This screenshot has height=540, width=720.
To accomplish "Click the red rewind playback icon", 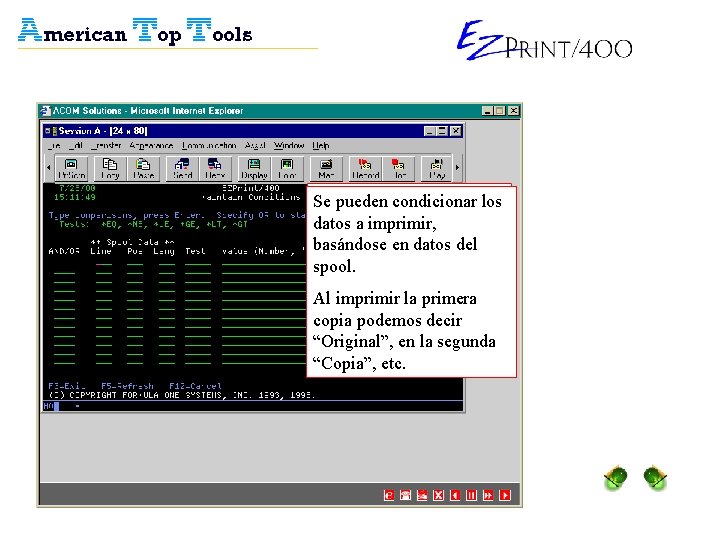I will 455,495.
